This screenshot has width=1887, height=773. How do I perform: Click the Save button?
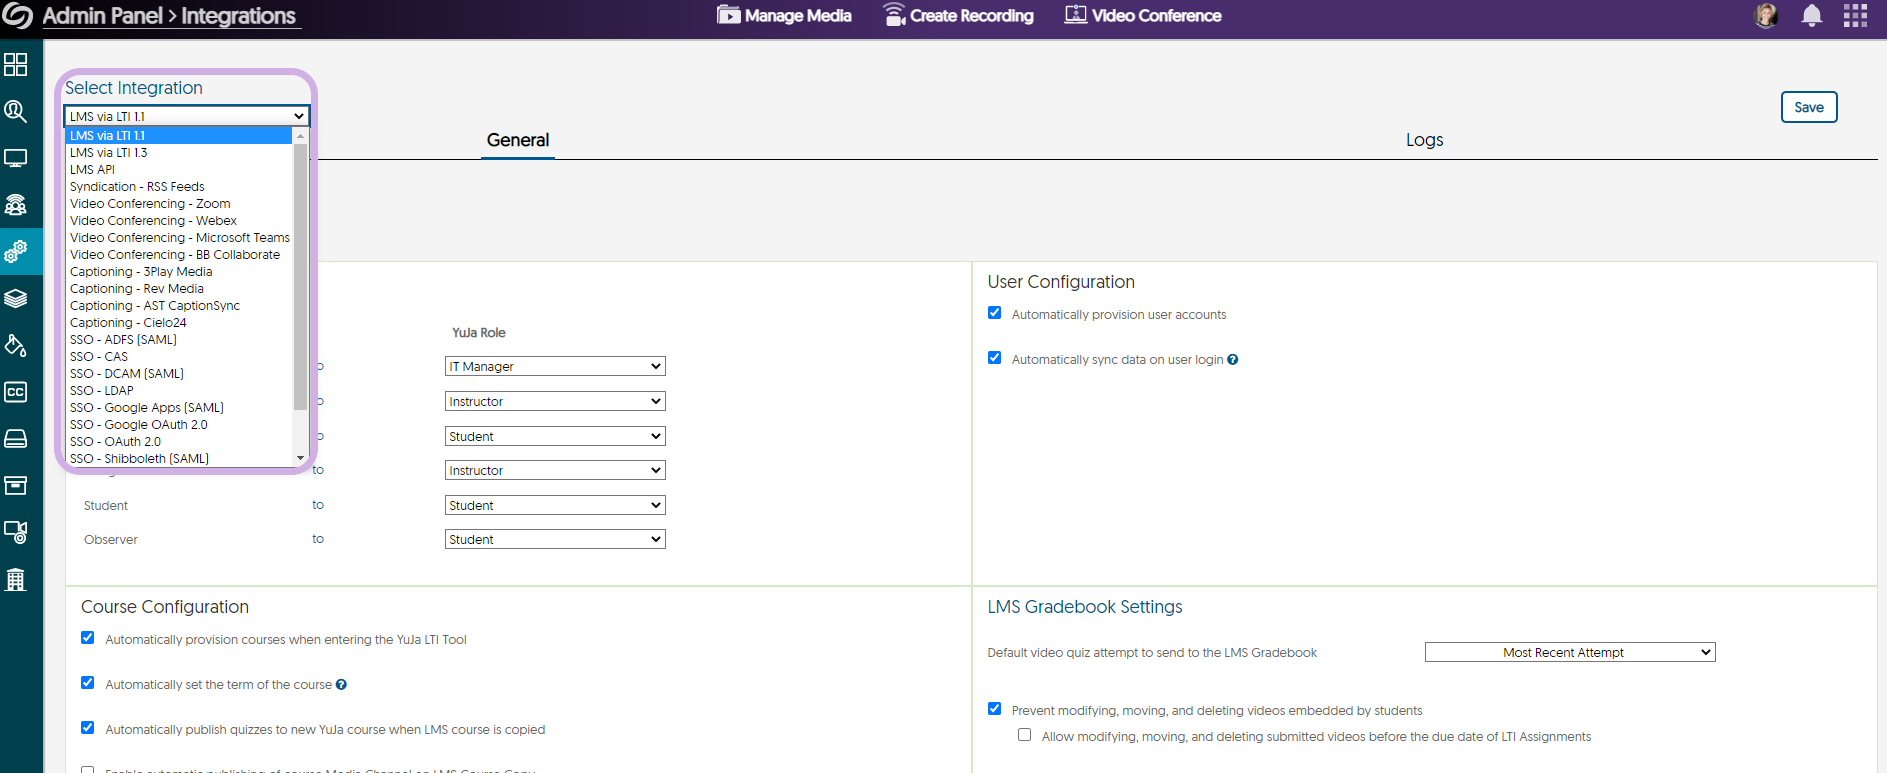tap(1808, 107)
